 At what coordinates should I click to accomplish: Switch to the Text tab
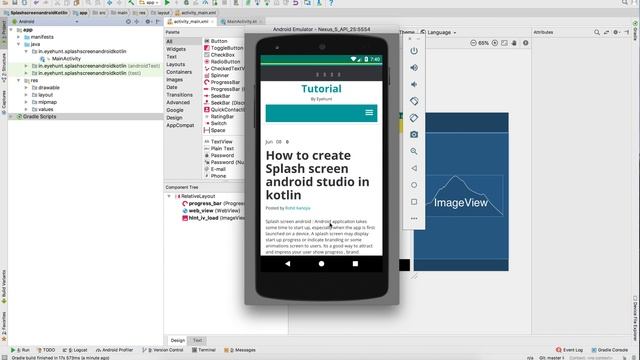point(198,340)
